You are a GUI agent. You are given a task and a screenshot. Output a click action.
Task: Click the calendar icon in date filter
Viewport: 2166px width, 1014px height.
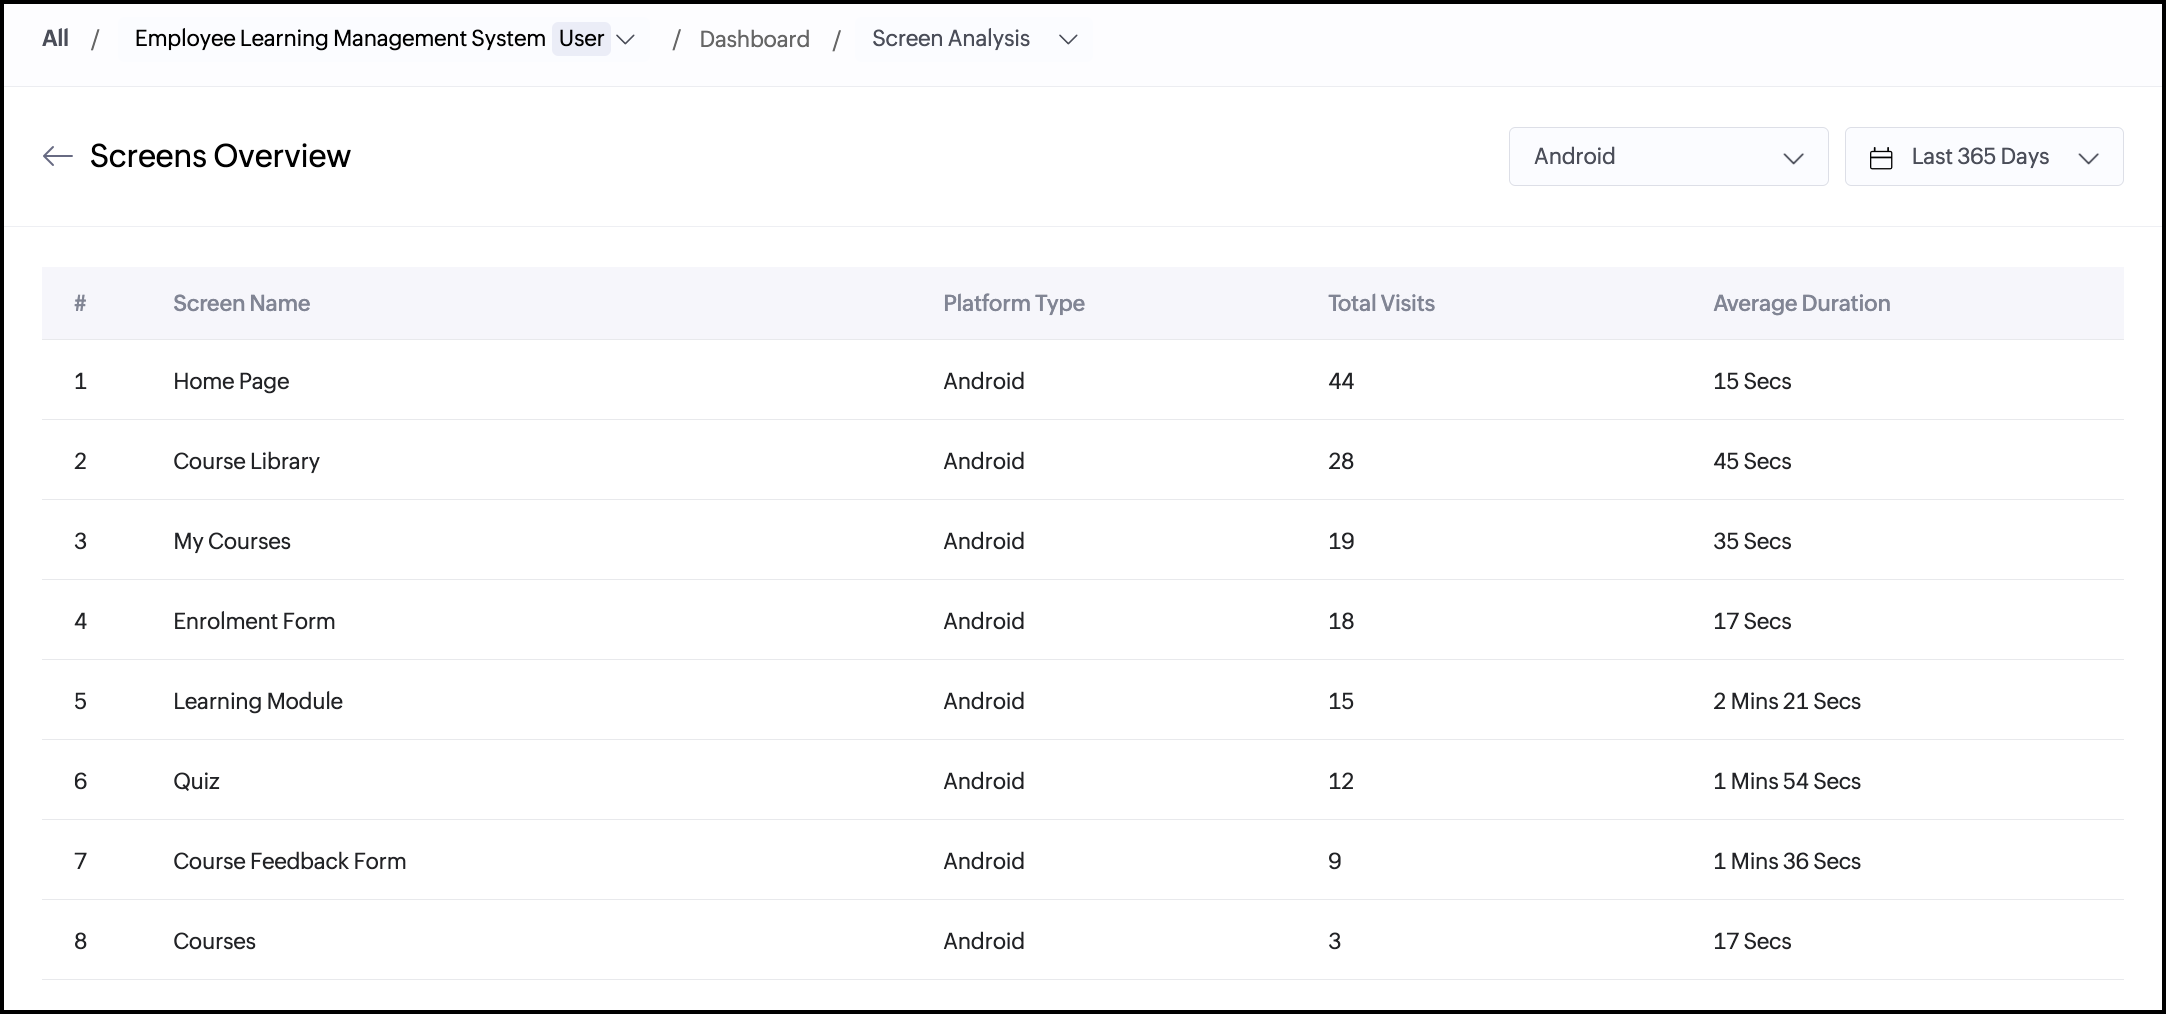click(1881, 158)
